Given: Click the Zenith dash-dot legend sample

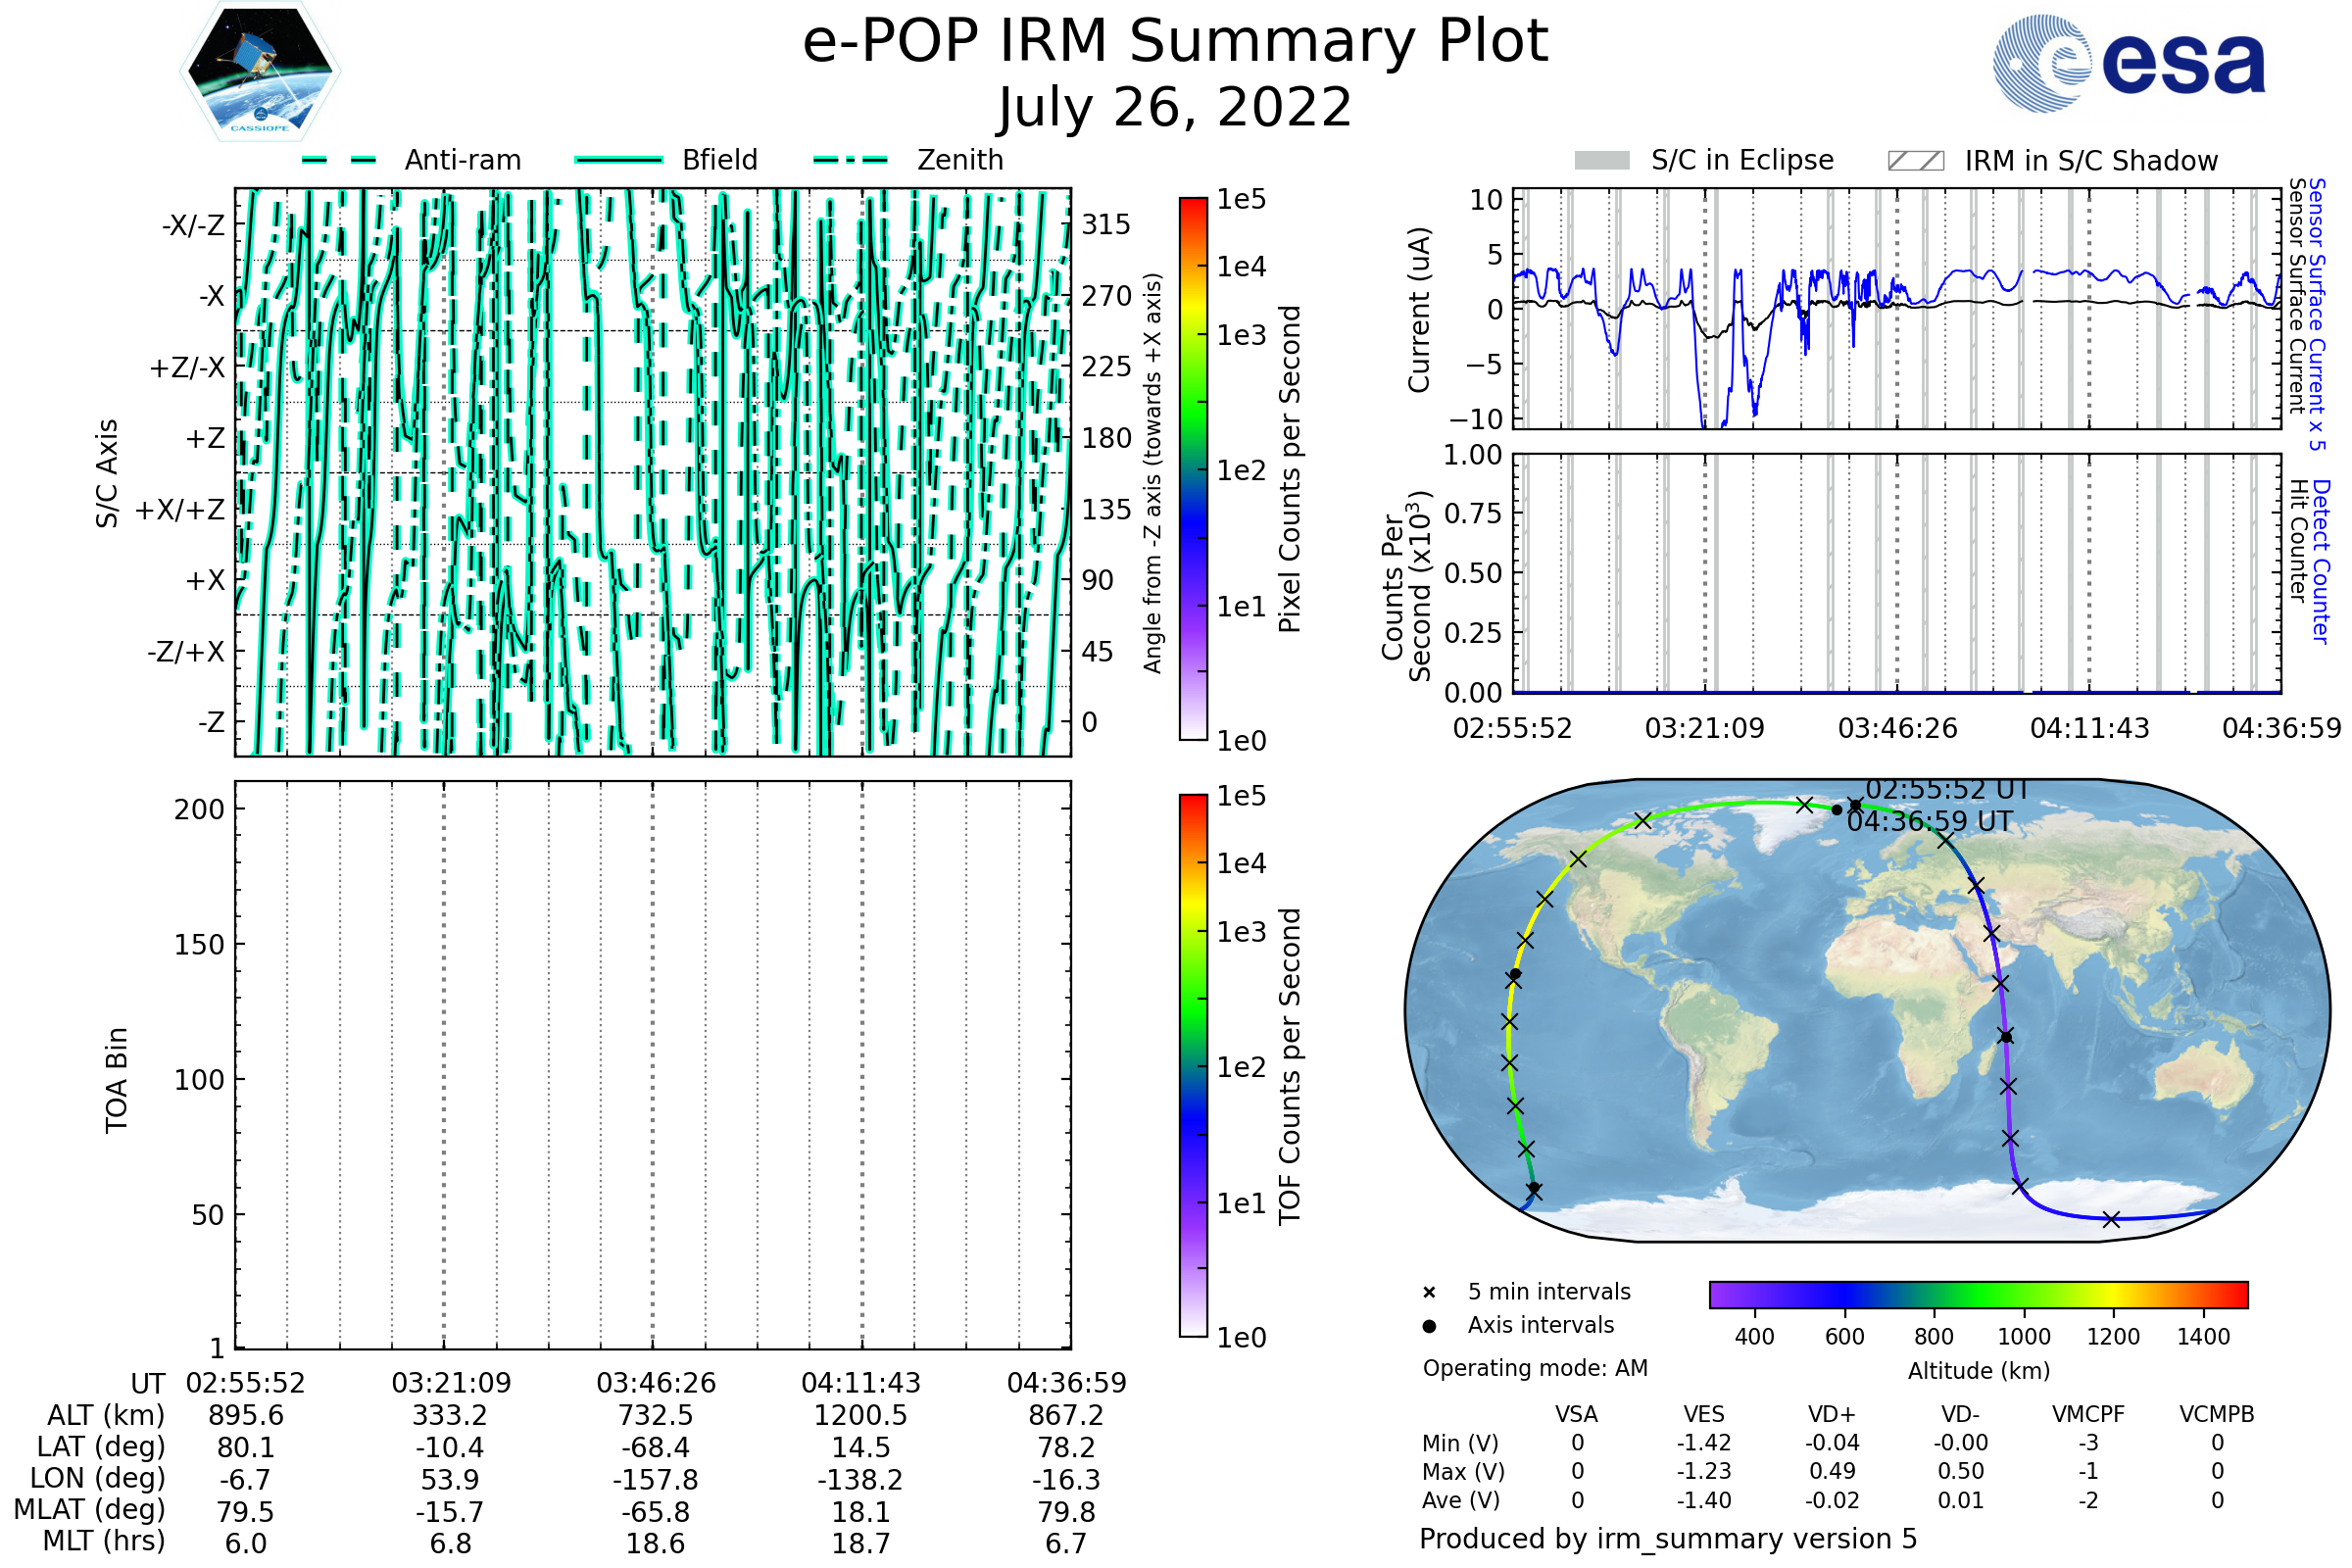Looking at the screenshot, I should [851, 160].
